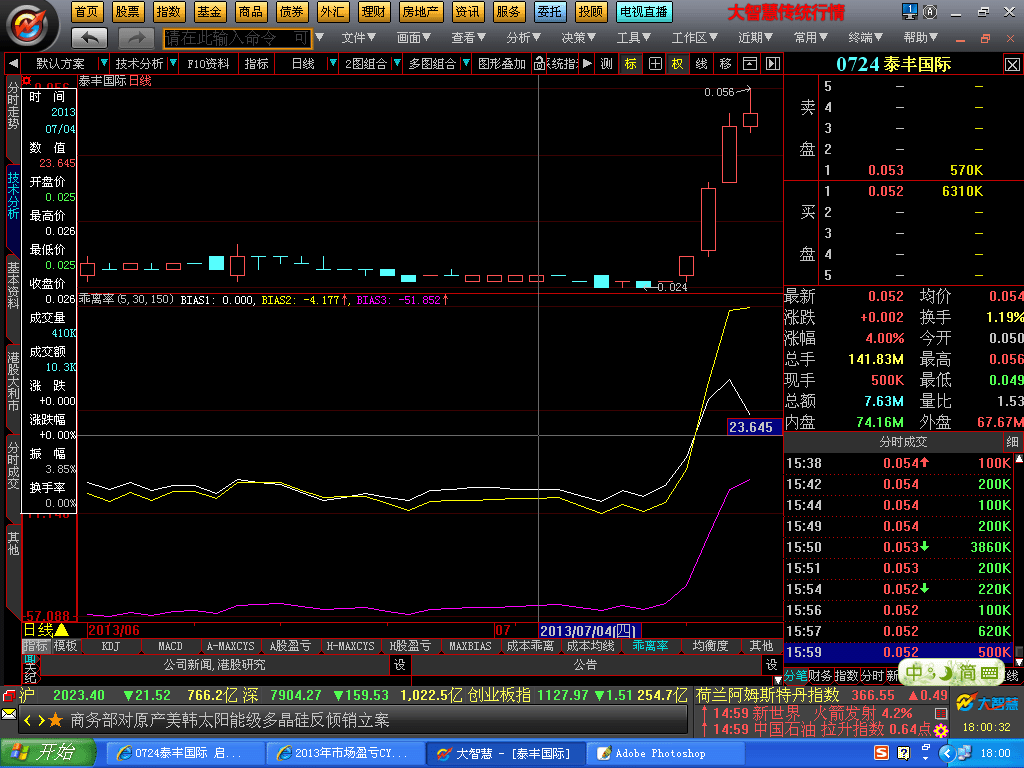Screen dimensions: 1024x768
Task: Click the next news arrow in ticker
Action: click(40, 720)
